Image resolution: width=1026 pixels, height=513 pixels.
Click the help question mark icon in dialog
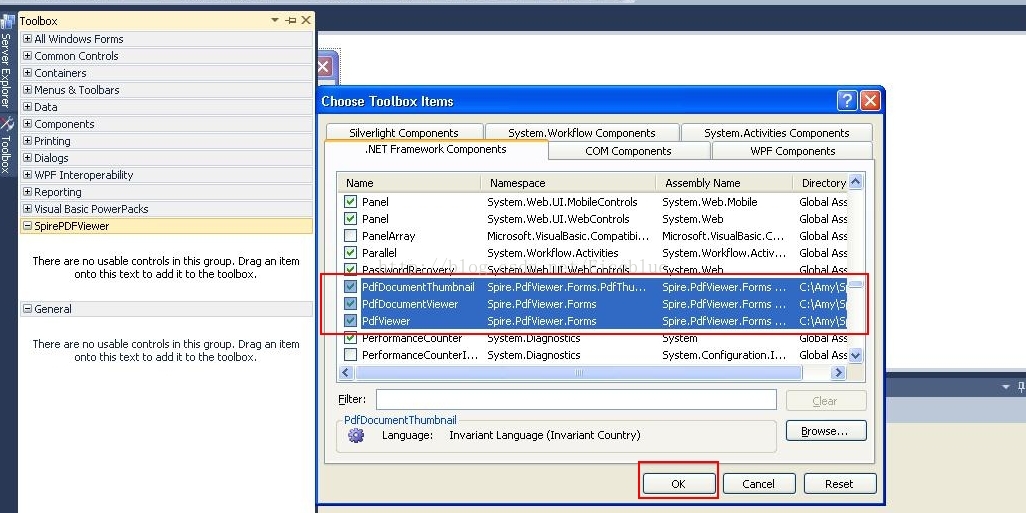[847, 101]
